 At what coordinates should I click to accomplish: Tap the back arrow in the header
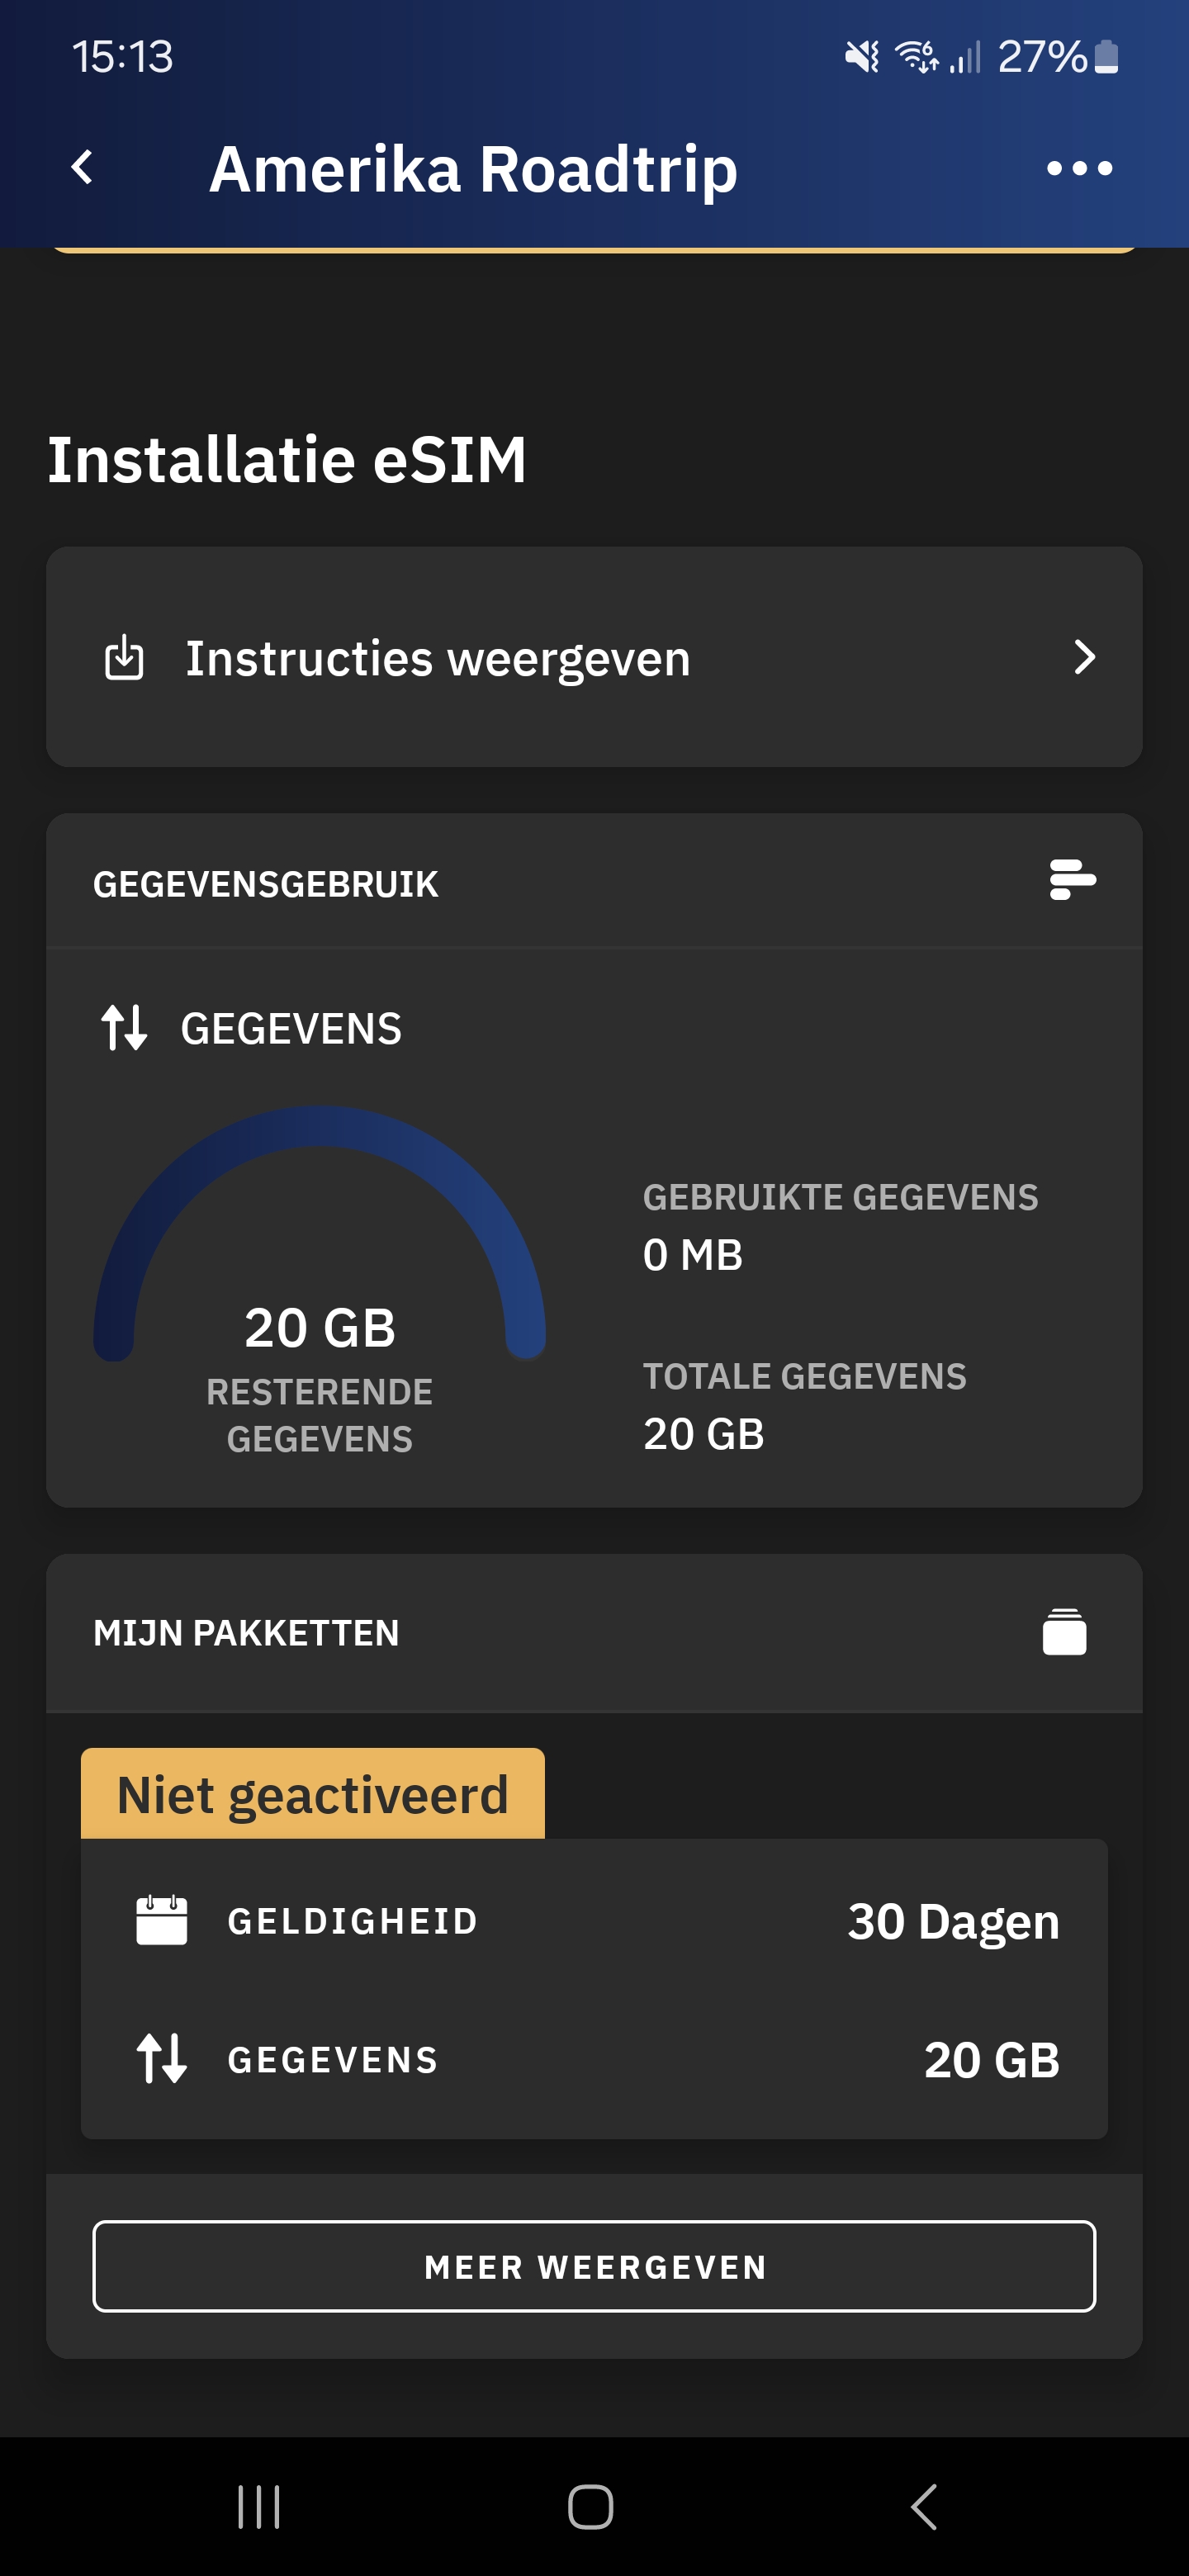coord(83,168)
